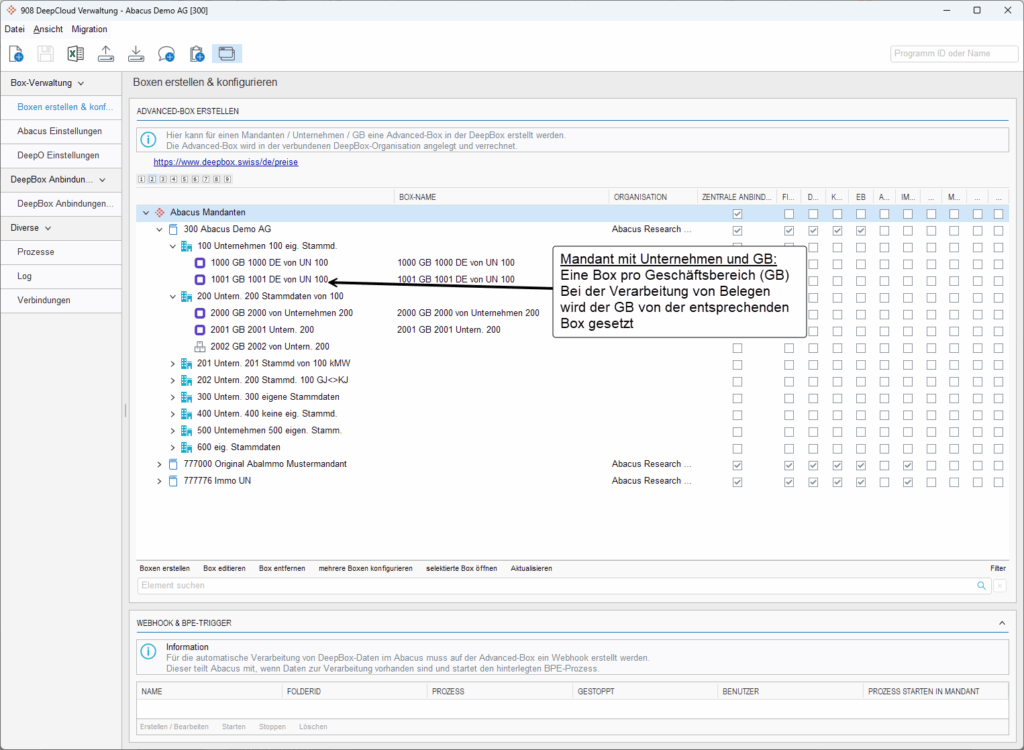
Task: Collapse the 300 Abacus Demo AG node
Action: tap(159, 230)
